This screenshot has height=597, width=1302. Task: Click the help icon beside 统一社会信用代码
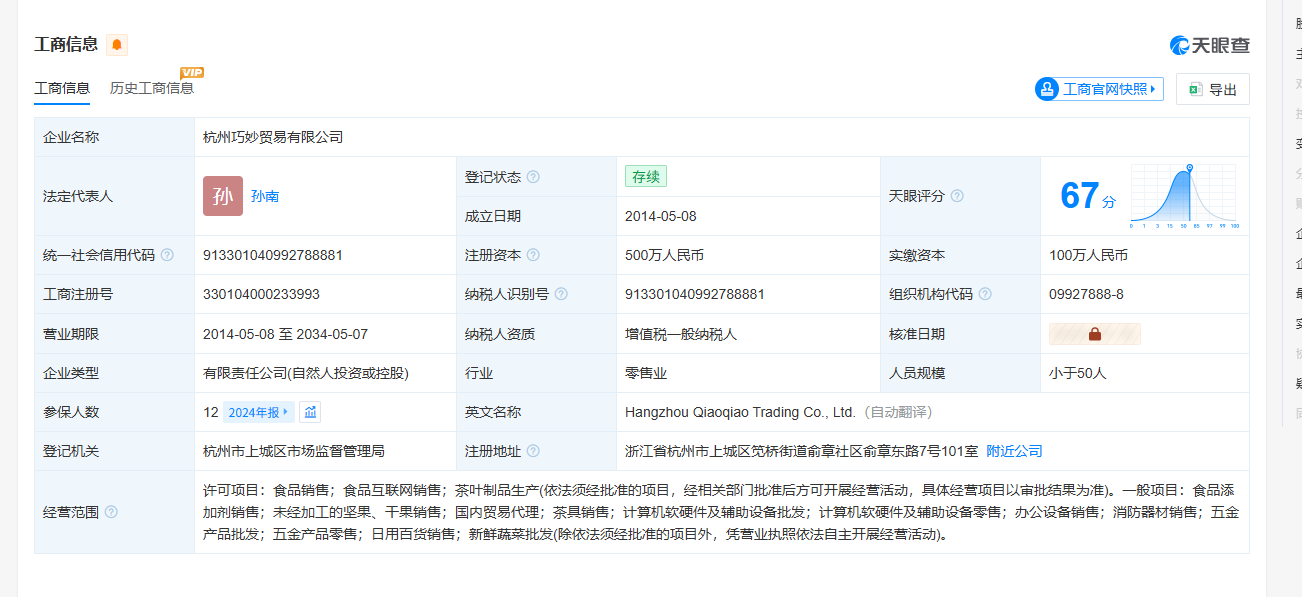click(167, 255)
